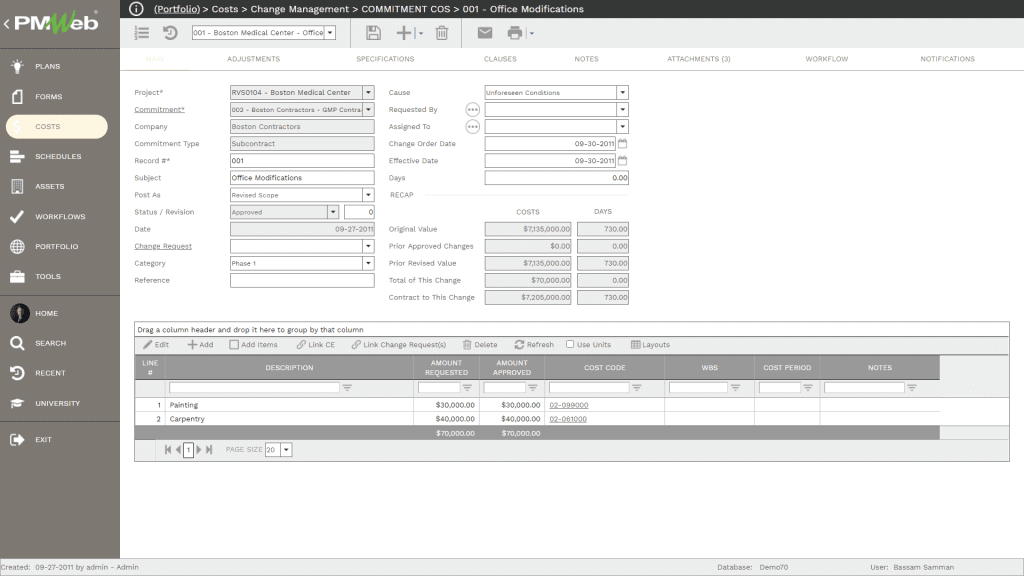
Task: Enable the Use Units checkbox
Action: point(570,344)
